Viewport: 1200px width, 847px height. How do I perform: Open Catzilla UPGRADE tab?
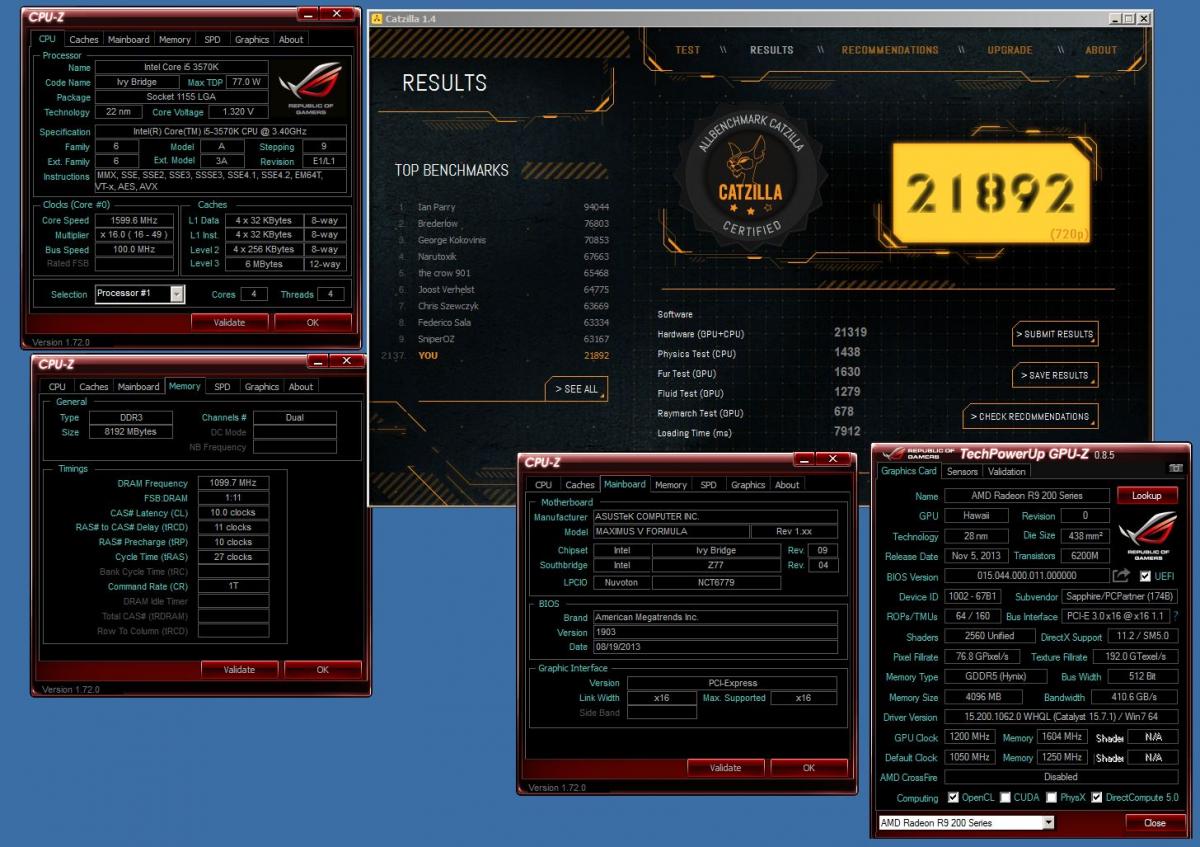[x=1010, y=50]
